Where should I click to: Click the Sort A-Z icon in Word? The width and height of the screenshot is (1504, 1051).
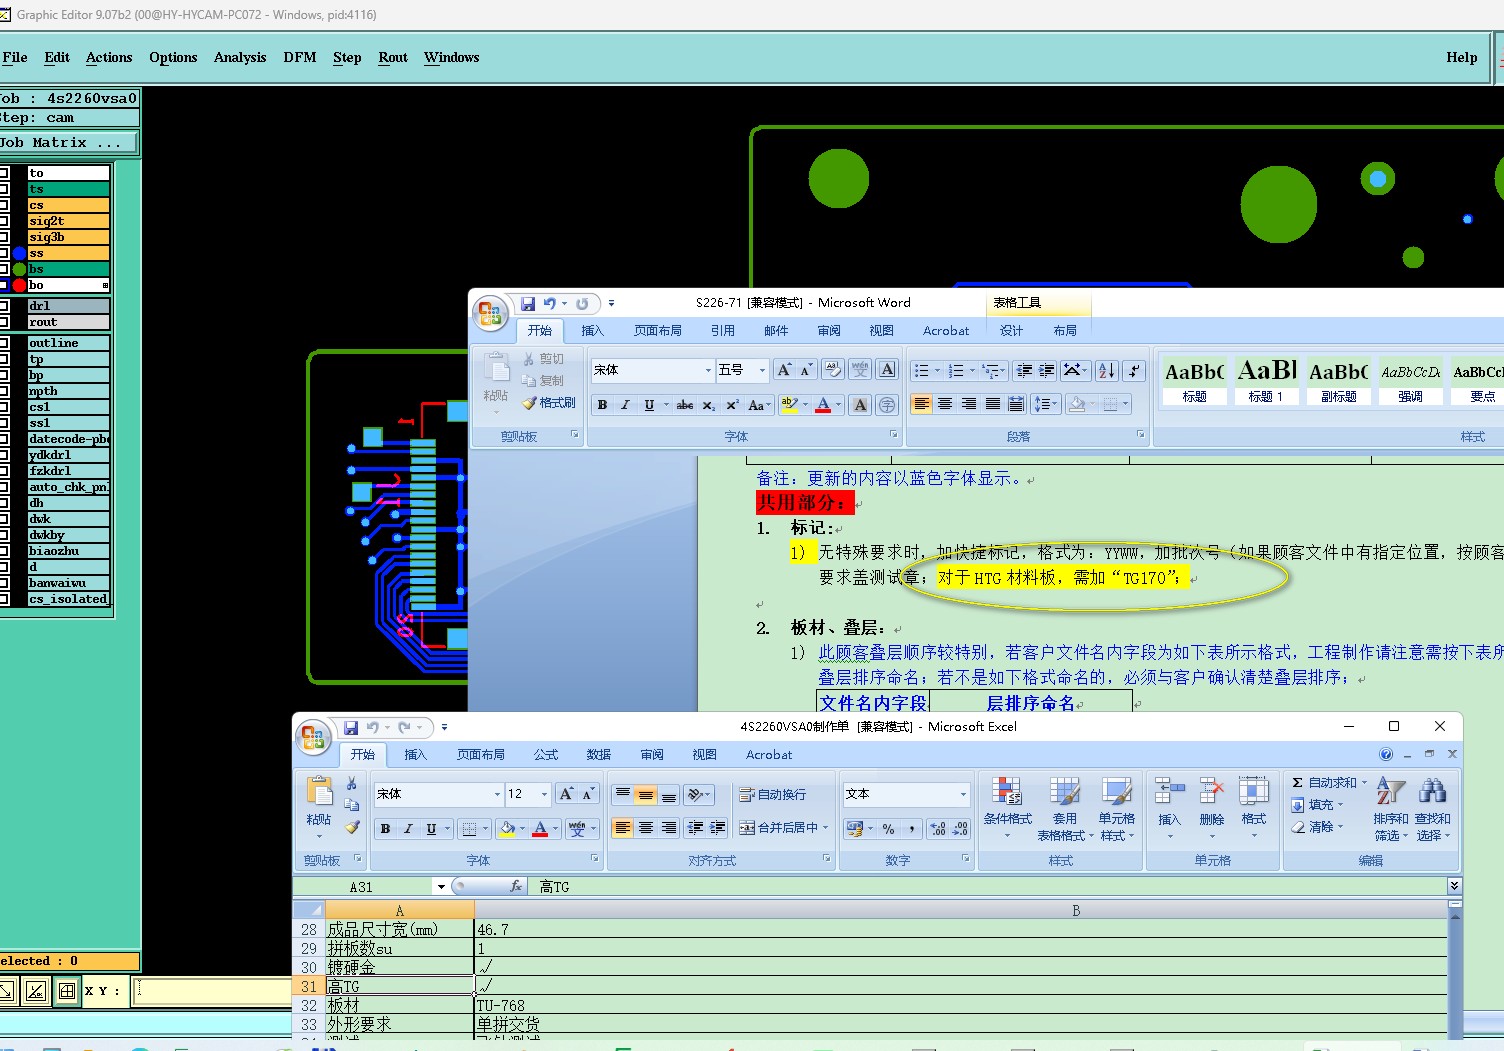[1106, 370]
